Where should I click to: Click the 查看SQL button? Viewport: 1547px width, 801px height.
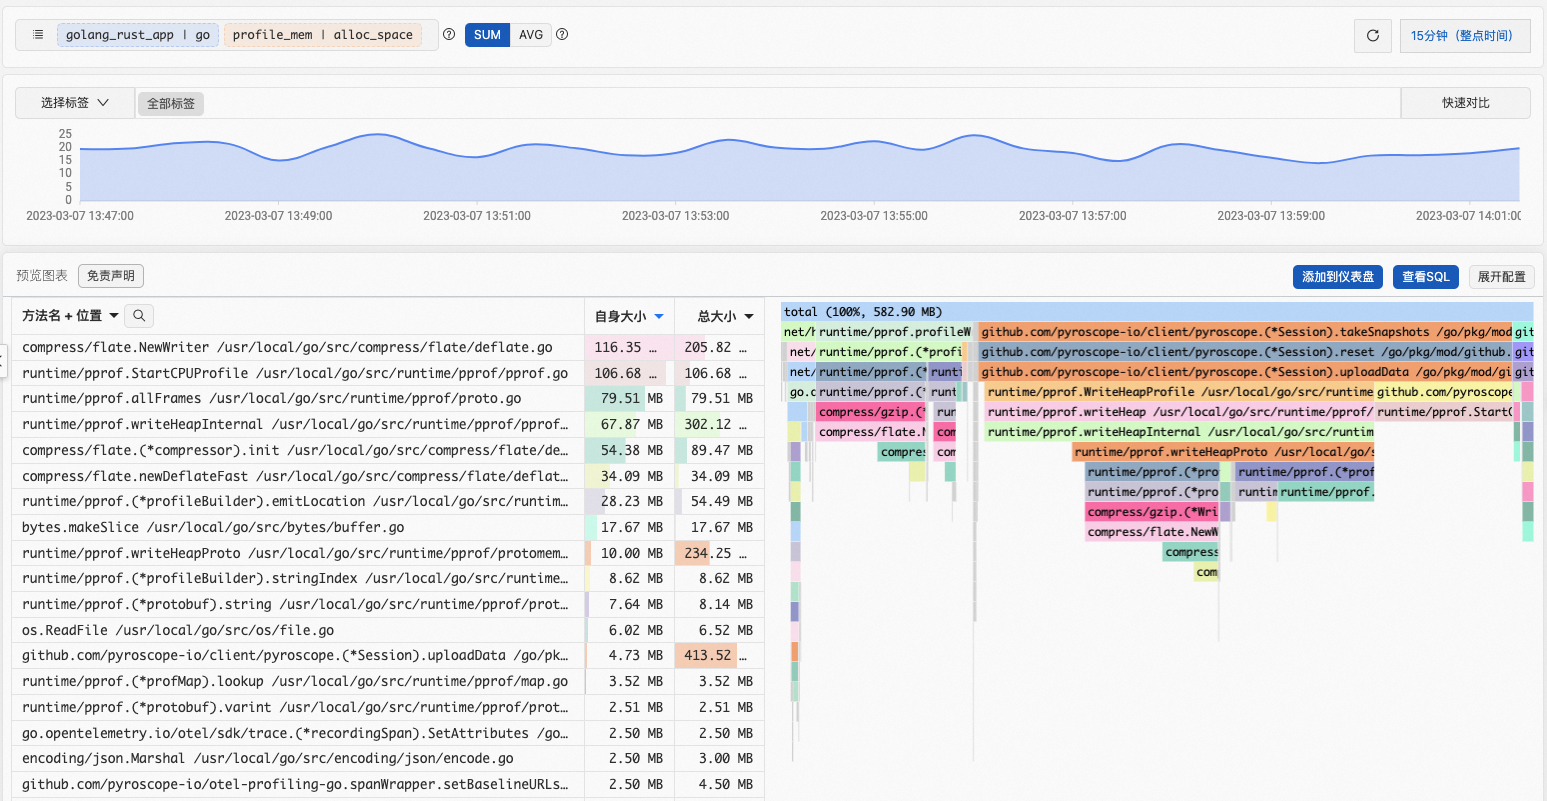tap(1425, 277)
